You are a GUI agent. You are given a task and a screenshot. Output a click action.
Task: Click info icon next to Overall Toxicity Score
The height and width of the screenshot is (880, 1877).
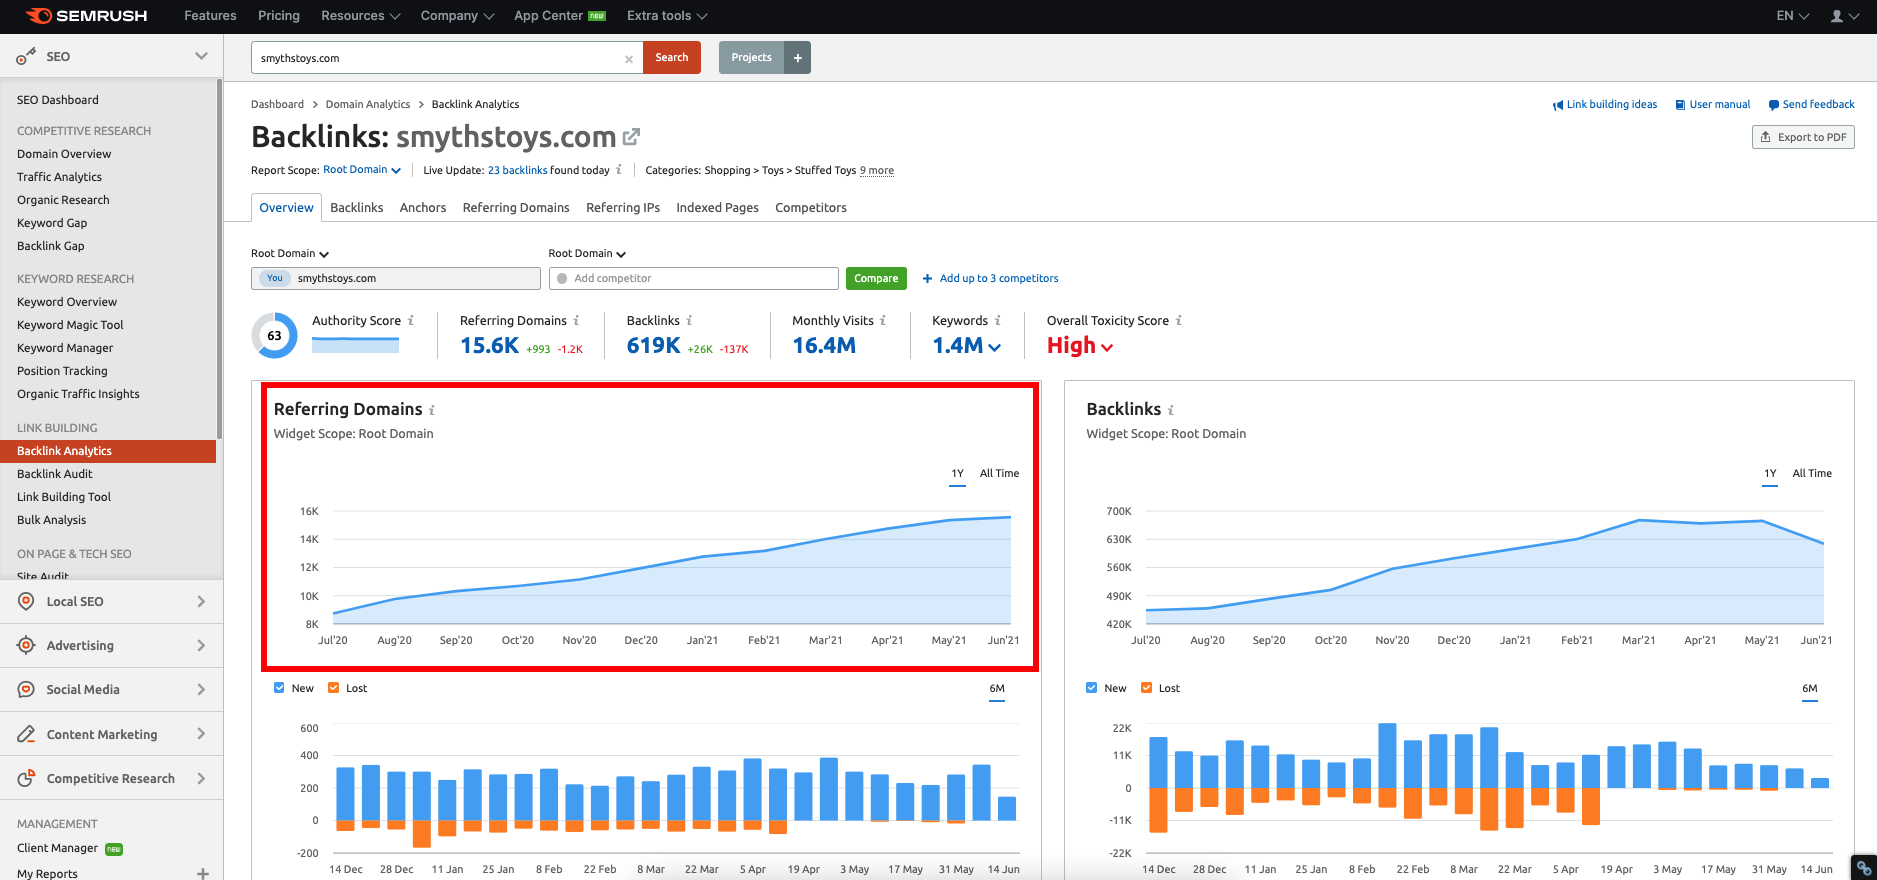[1179, 321]
